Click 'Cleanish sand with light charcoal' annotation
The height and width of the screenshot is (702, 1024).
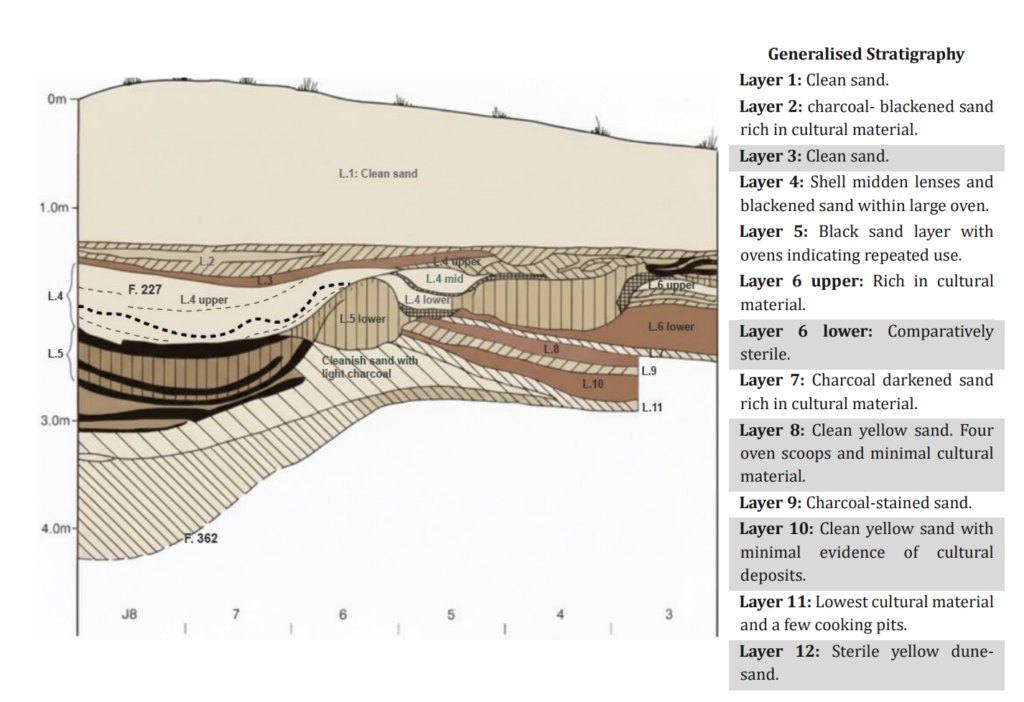point(370,367)
